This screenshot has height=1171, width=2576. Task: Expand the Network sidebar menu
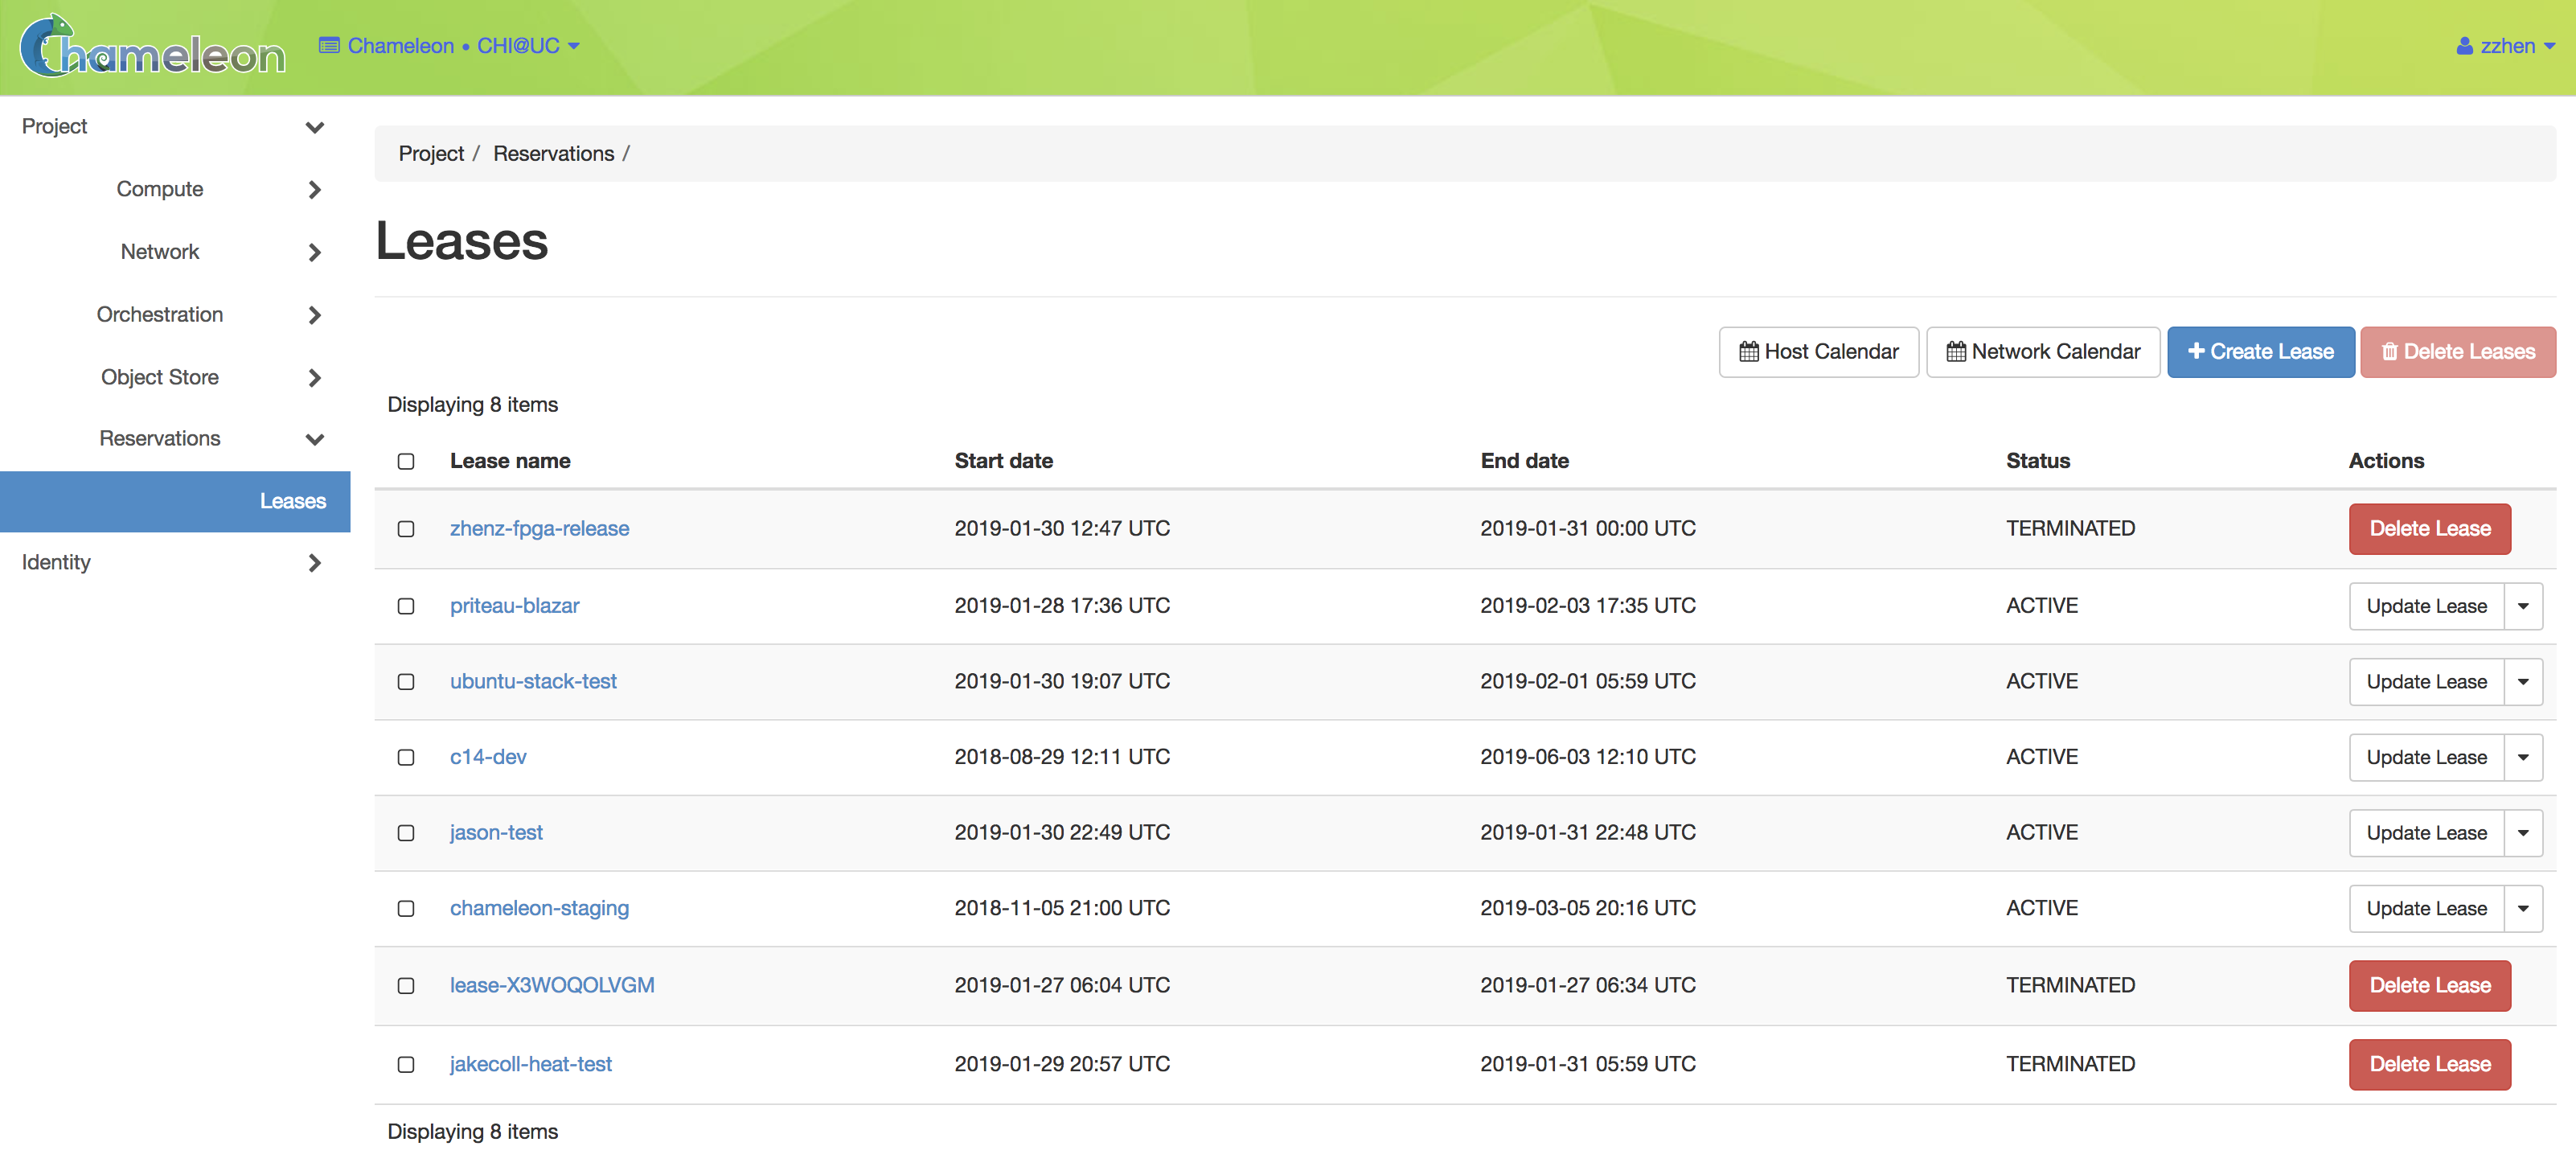314,253
